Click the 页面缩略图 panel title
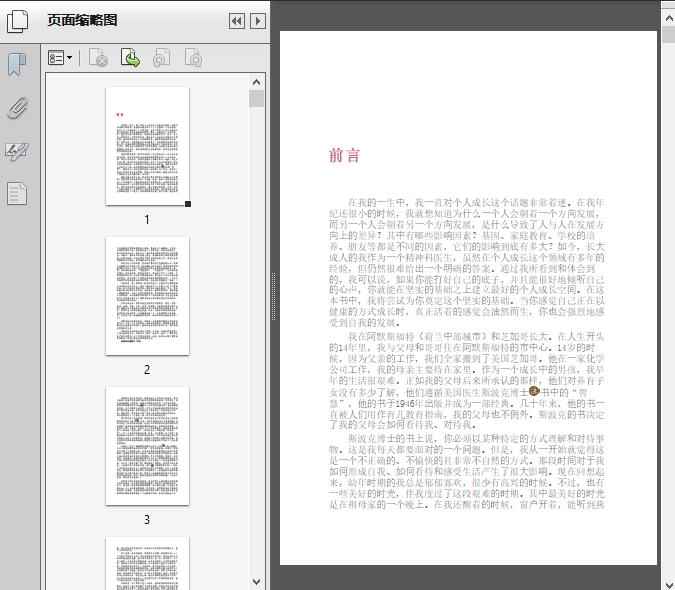The image size is (675, 590). 82,20
